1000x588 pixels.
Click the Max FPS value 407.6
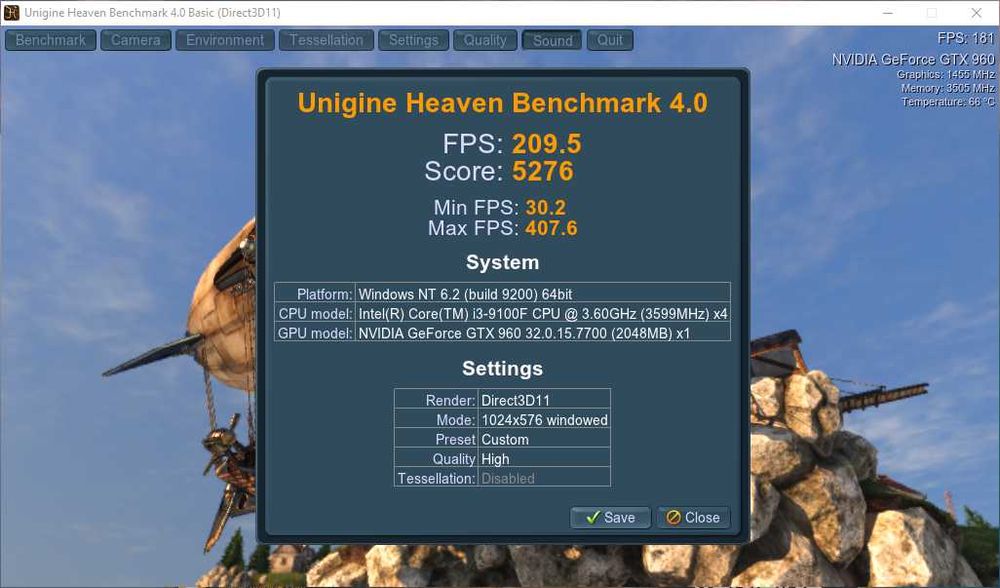click(x=552, y=228)
